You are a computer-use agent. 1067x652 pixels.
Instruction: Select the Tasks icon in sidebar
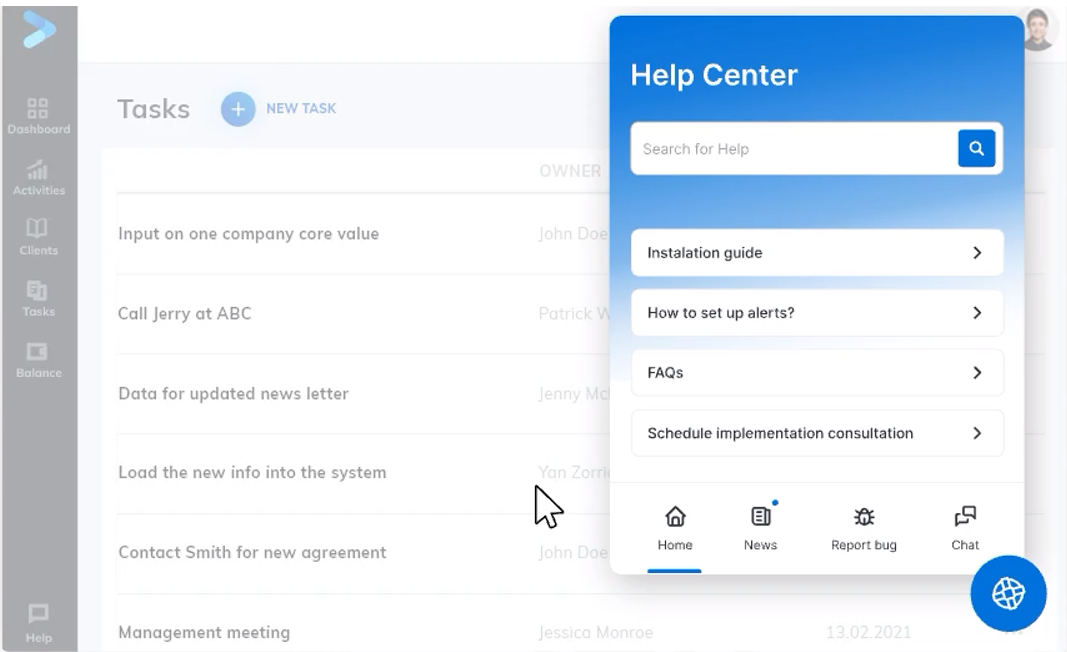coord(38,292)
